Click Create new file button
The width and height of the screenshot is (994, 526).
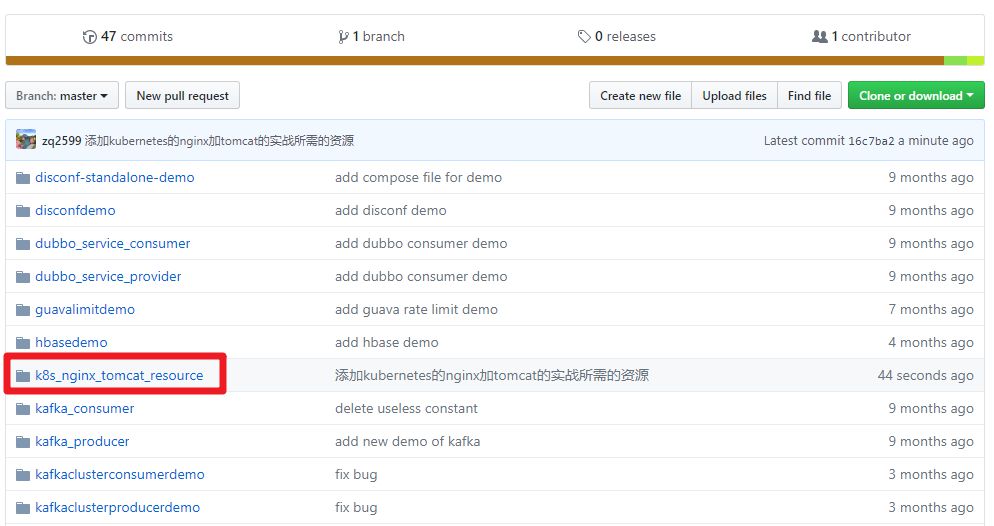(640, 96)
